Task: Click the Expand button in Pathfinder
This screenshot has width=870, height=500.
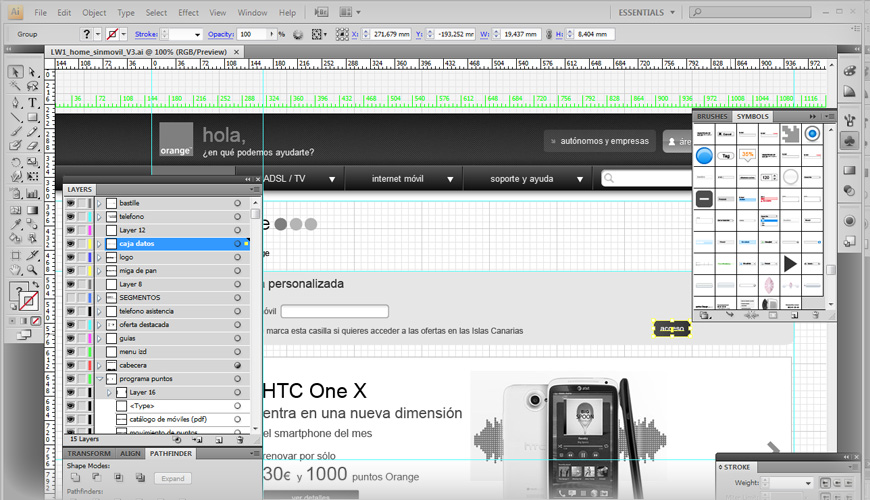Action: tap(173, 478)
